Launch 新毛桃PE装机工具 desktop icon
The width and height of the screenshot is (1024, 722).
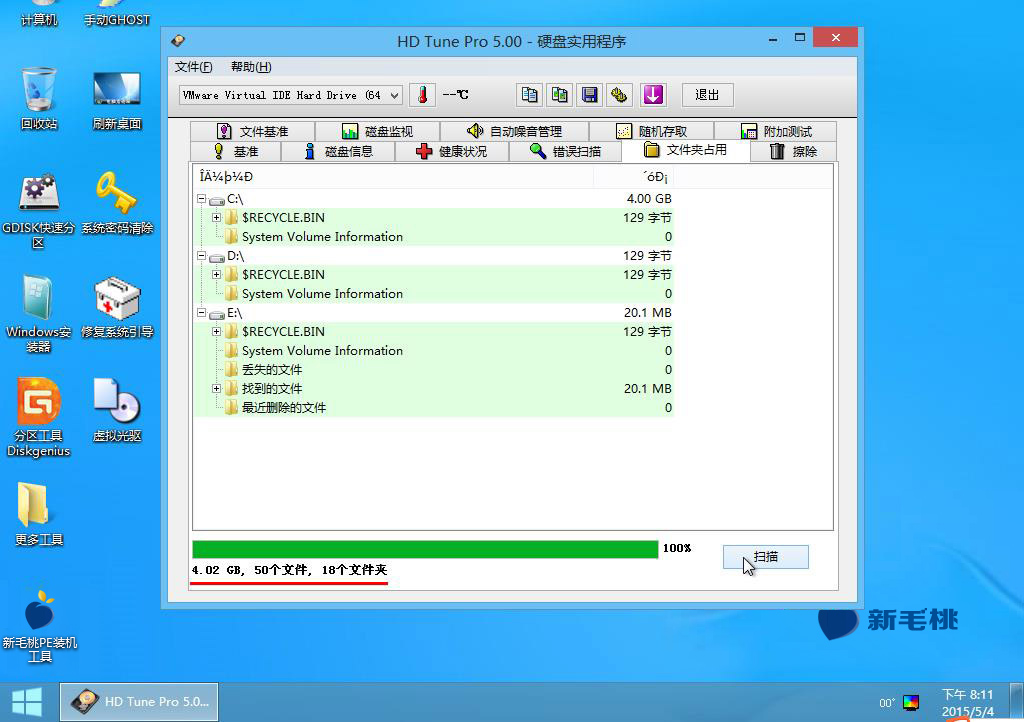(39, 626)
